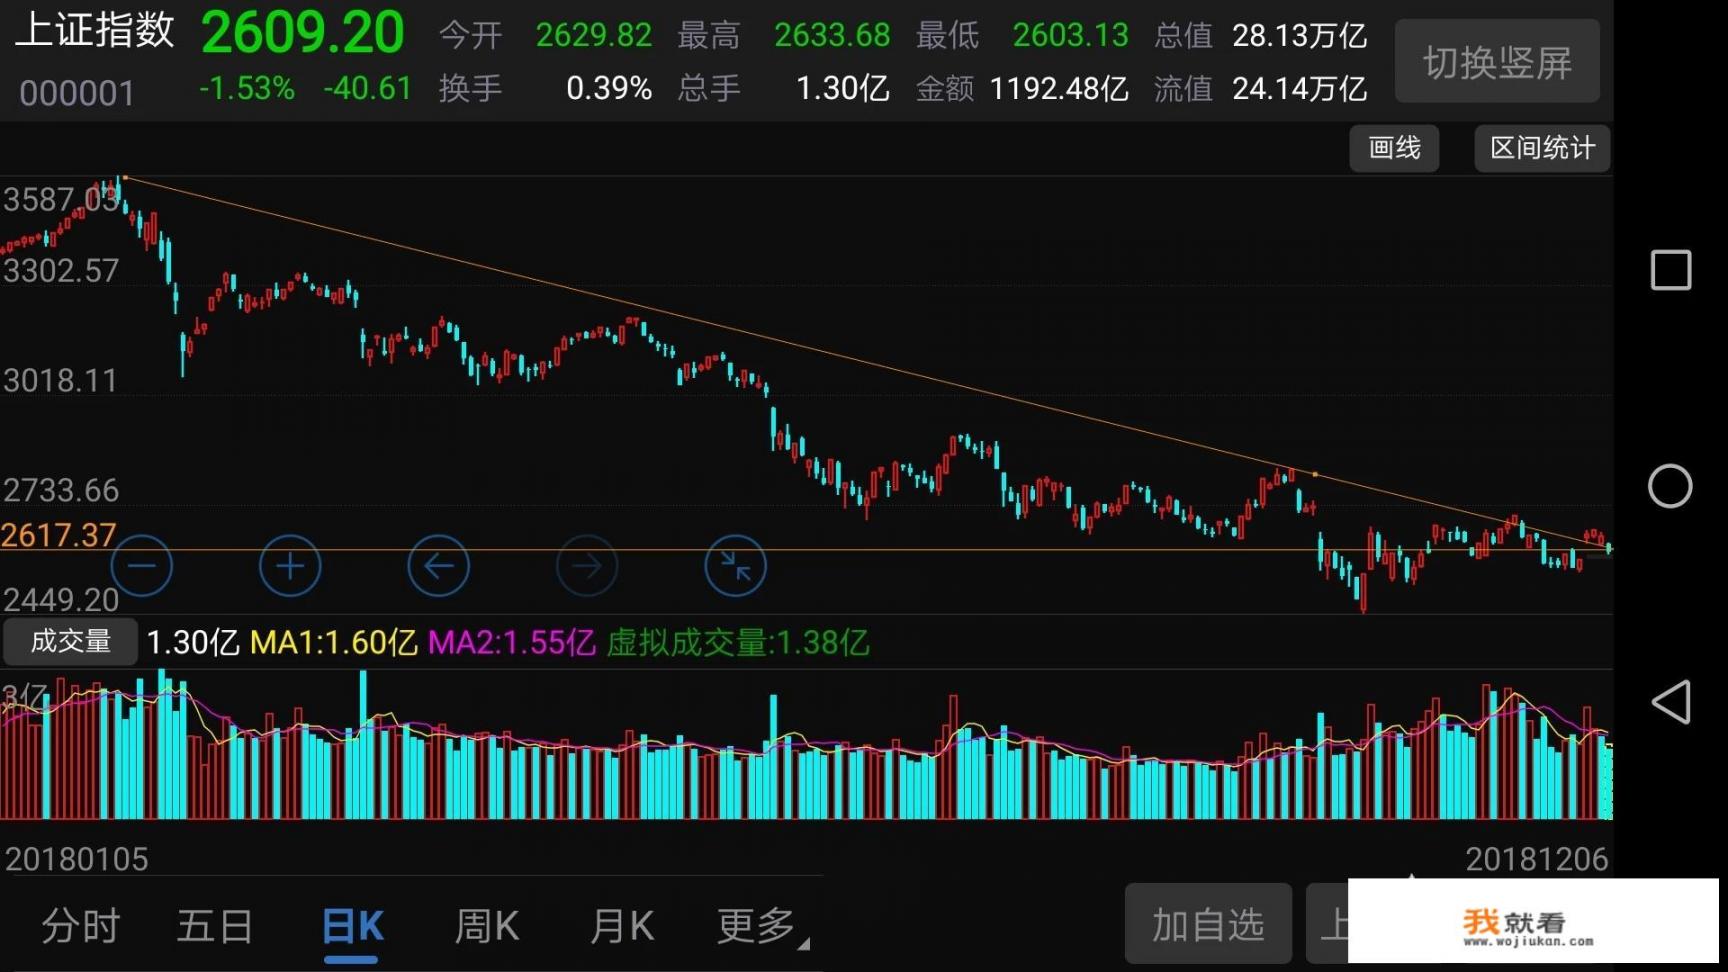Tap the MA2:1.55亿 volume label
This screenshot has width=1728, height=972.
tap(512, 642)
